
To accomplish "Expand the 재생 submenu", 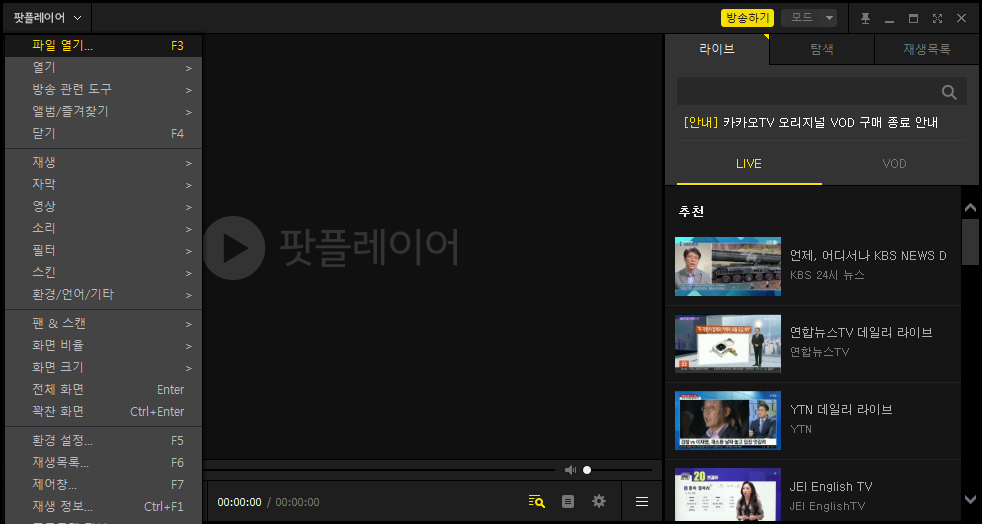I will [103, 163].
